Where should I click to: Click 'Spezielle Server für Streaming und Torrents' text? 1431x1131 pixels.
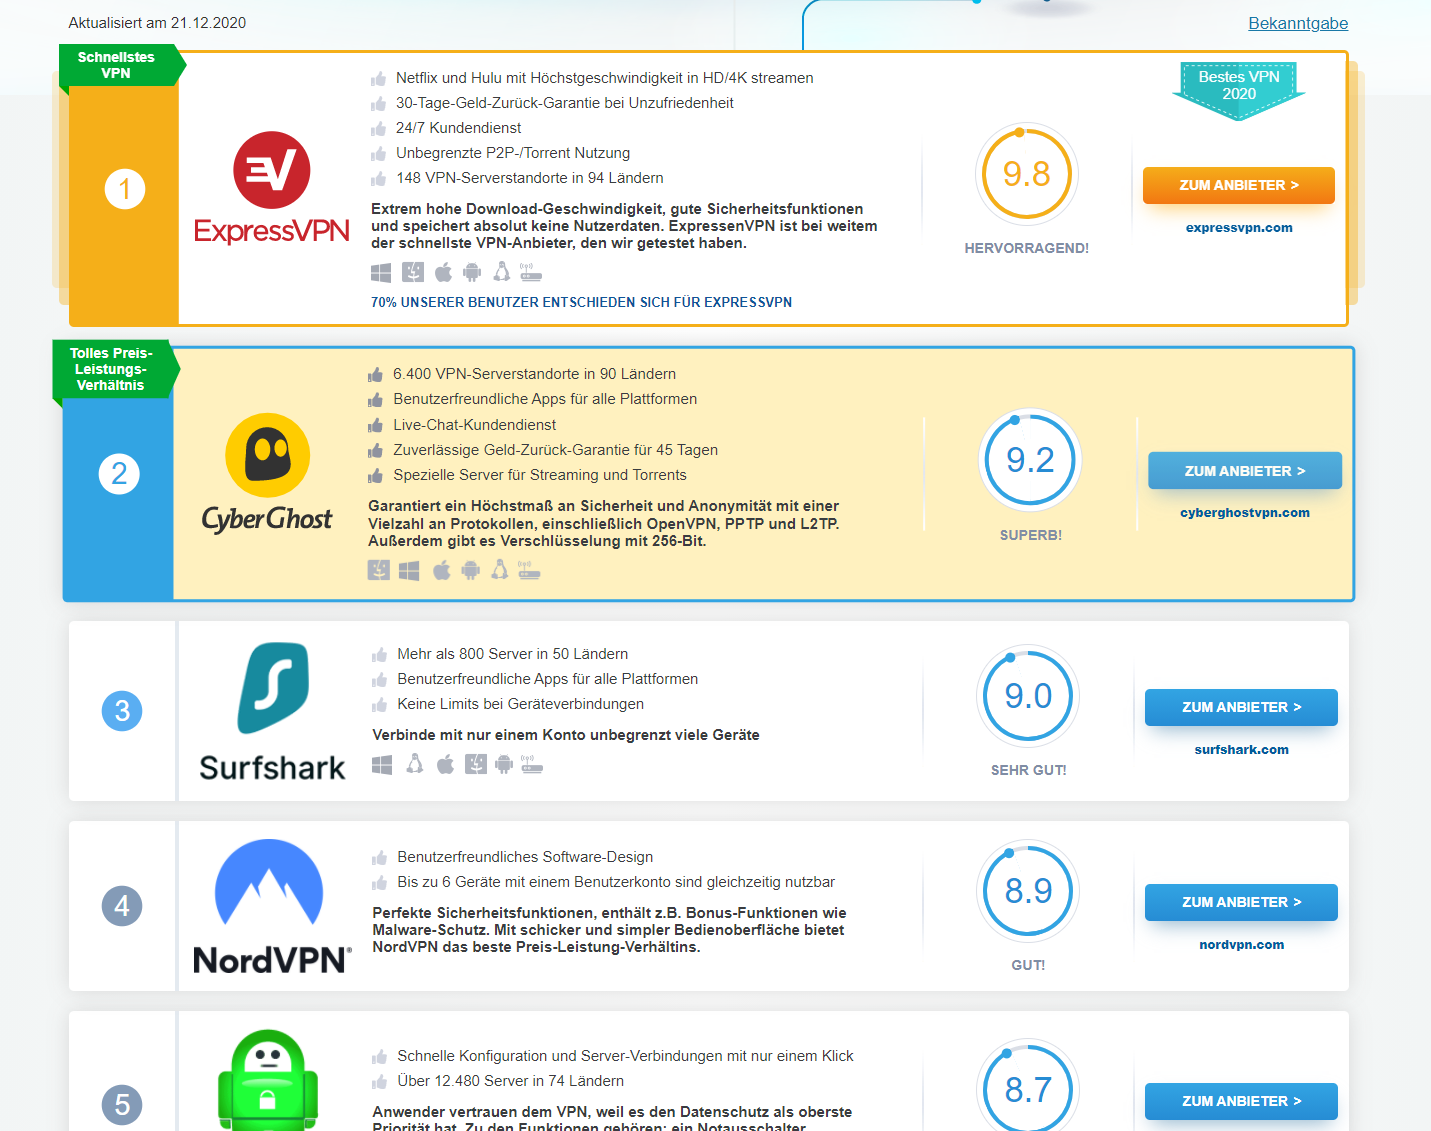tap(540, 475)
